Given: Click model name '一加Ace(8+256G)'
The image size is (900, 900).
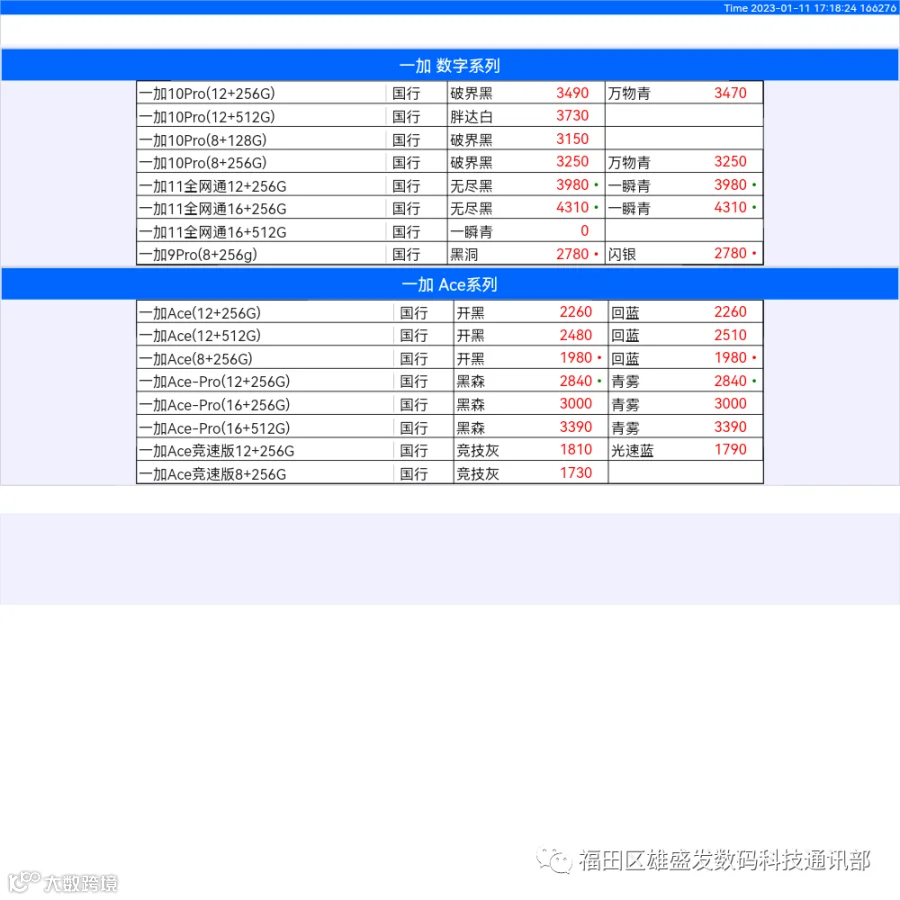Looking at the screenshot, I should click(196, 359).
